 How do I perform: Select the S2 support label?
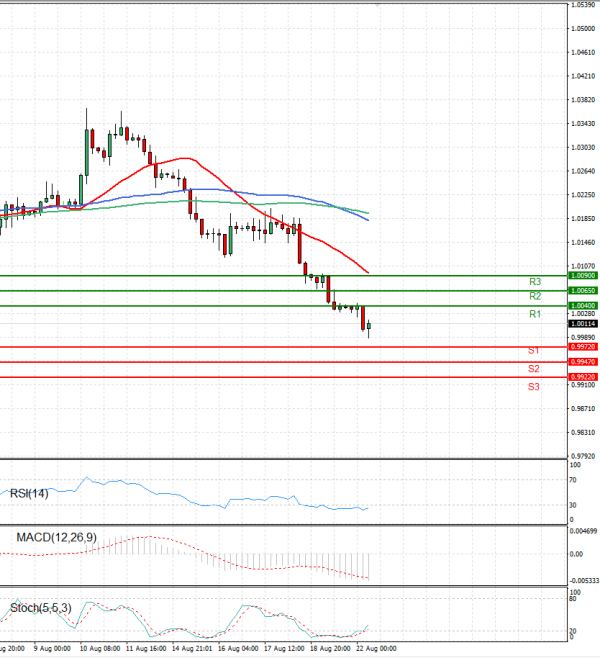pos(534,369)
